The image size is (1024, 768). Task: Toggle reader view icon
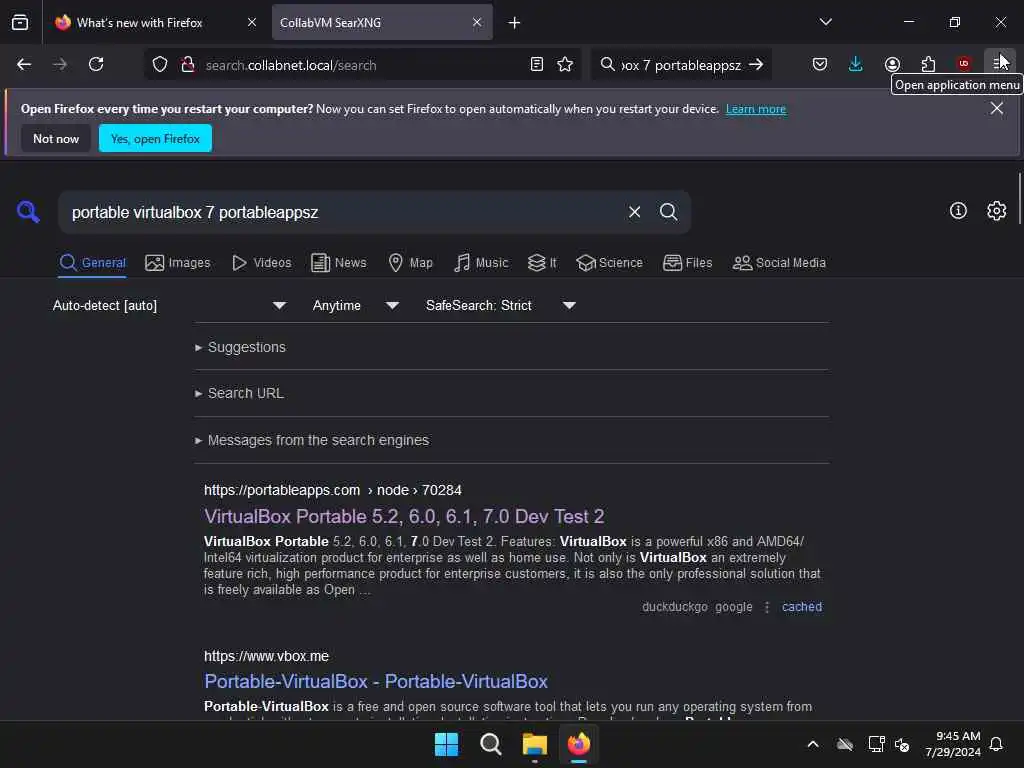tap(537, 64)
